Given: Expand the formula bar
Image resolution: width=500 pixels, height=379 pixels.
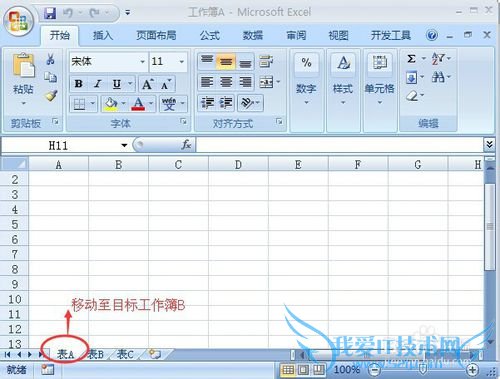Looking at the screenshot, I should tap(489, 145).
